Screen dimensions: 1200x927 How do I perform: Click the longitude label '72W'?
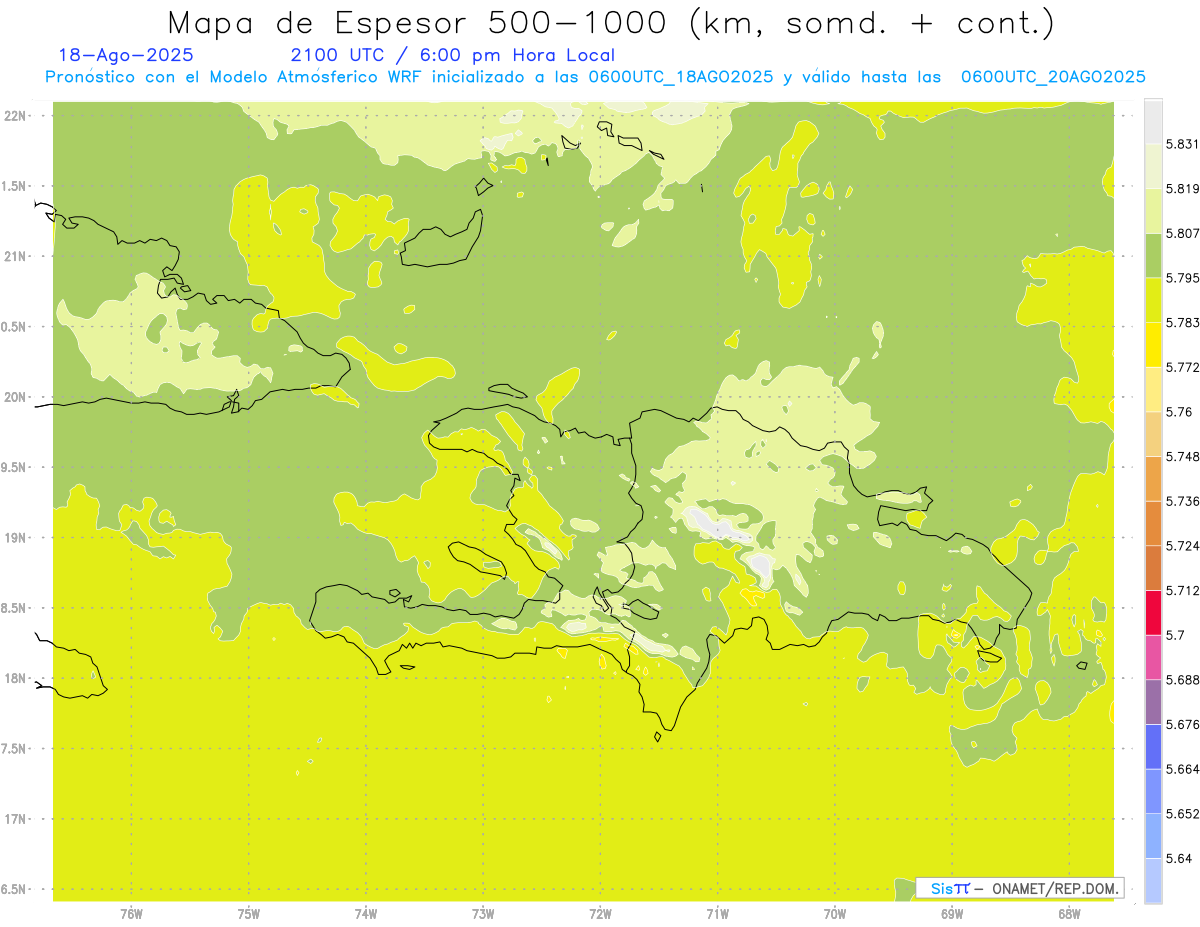pyautogui.click(x=600, y=914)
